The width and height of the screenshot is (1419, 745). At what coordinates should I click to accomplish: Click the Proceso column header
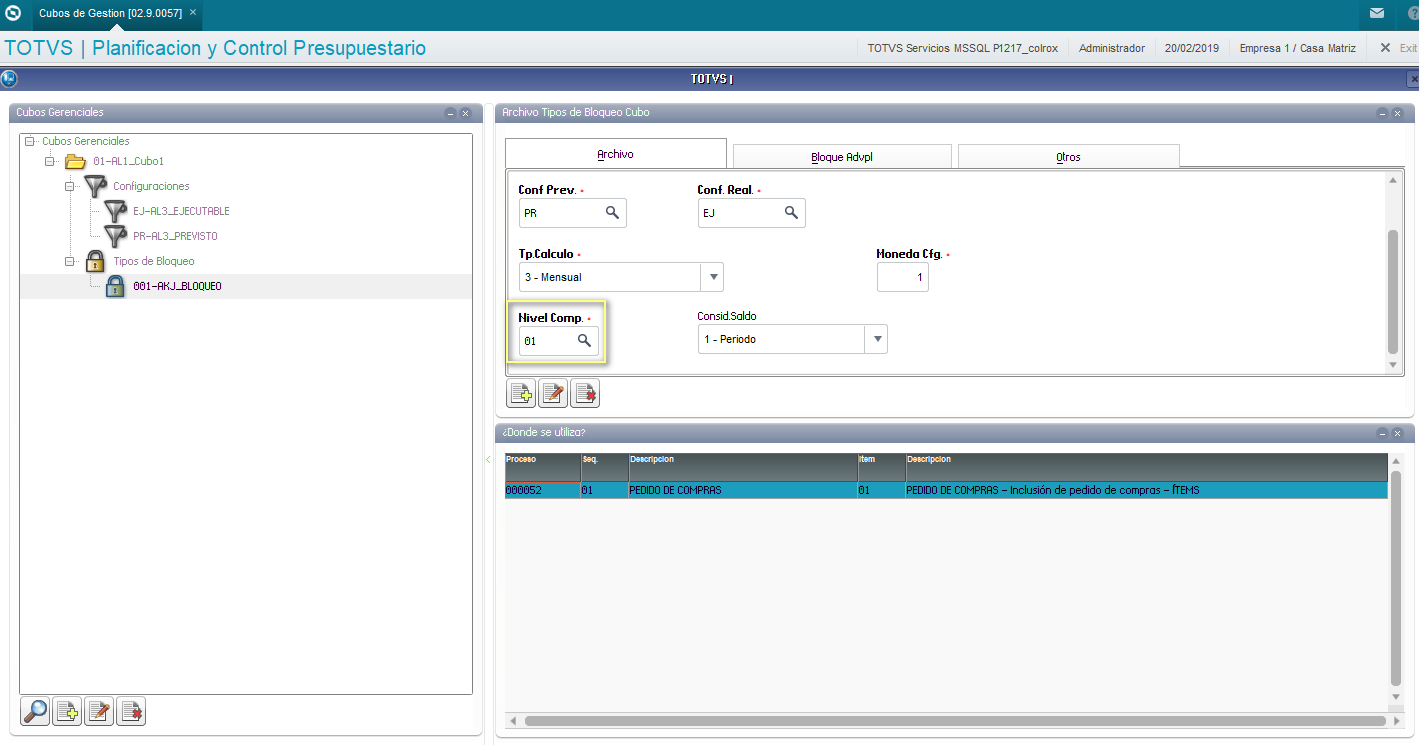(543, 467)
